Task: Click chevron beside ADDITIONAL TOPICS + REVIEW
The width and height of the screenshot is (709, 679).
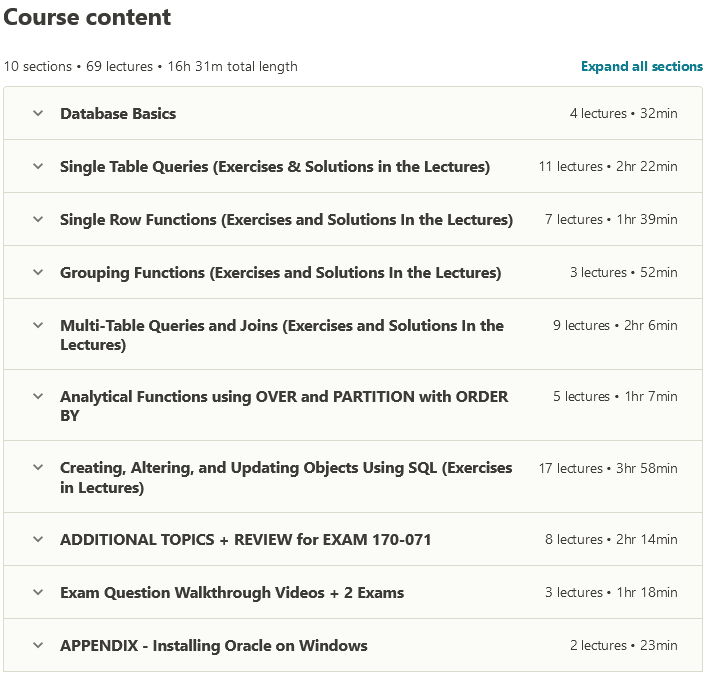Action: click(38, 540)
